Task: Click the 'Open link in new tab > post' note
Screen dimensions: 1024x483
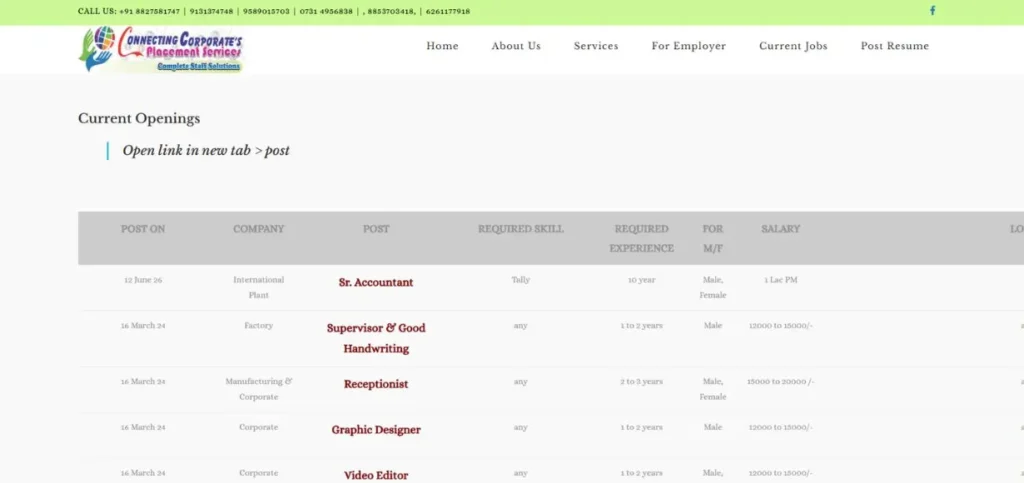Action: pyautogui.click(x=206, y=151)
